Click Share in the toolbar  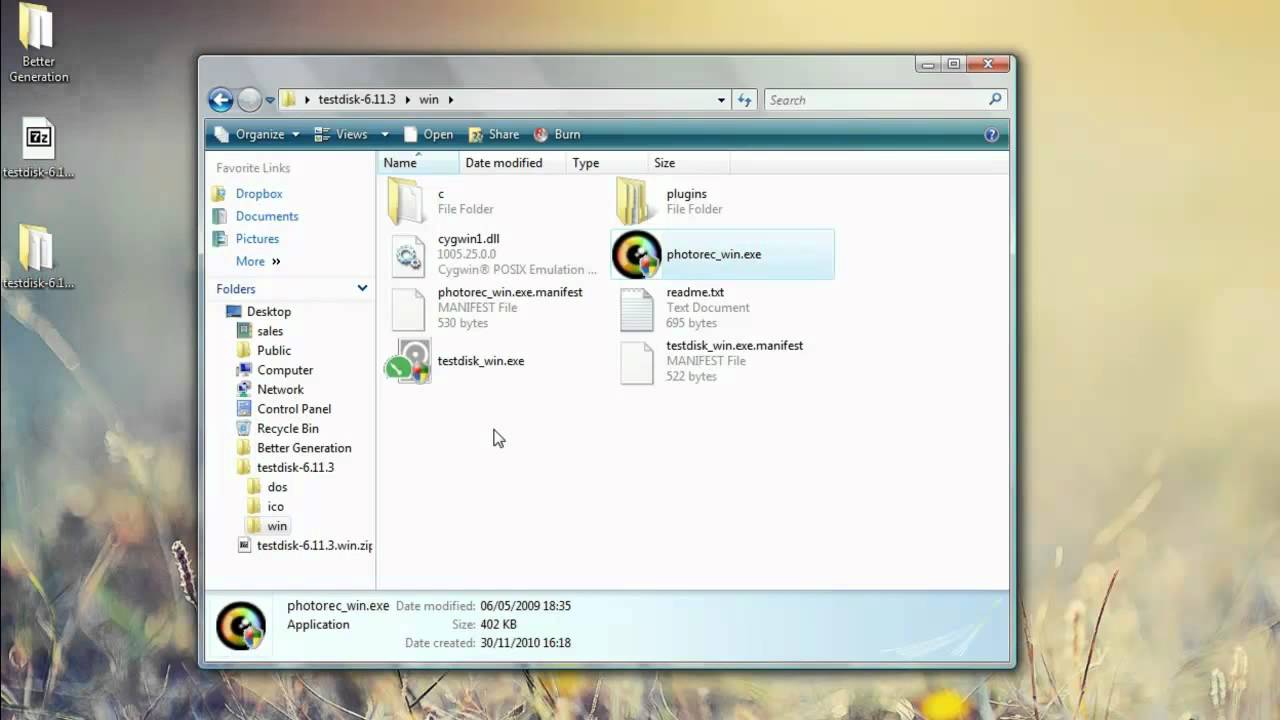point(494,134)
